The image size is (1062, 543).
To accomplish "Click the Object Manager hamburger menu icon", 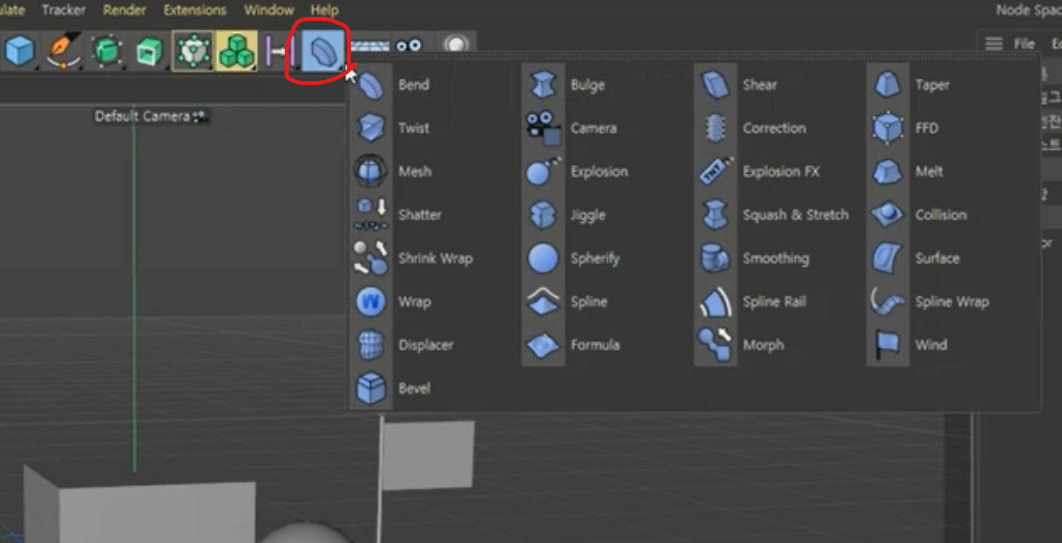I will click(994, 44).
